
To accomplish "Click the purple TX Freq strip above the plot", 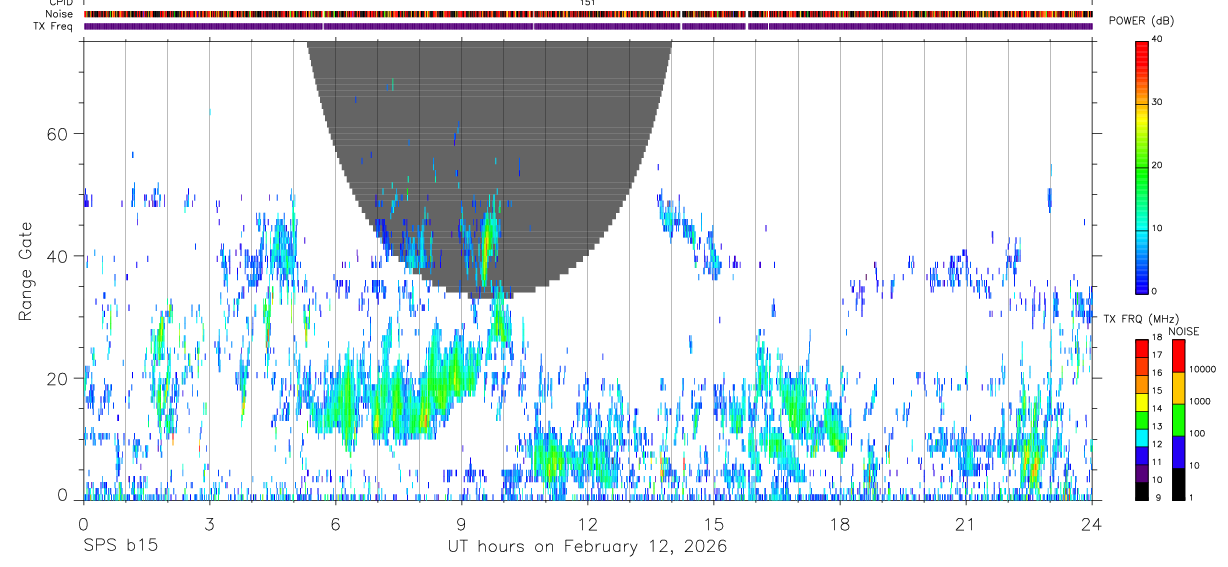I will 588,26.
